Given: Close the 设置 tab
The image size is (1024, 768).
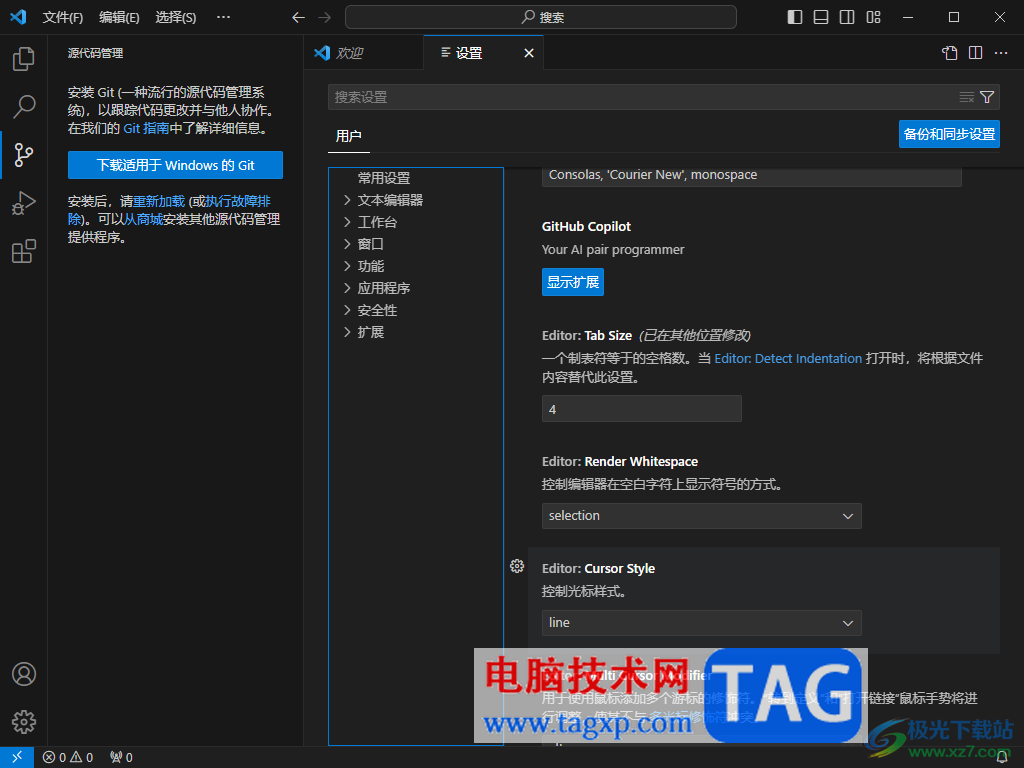Looking at the screenshot, I should [529, 53].
